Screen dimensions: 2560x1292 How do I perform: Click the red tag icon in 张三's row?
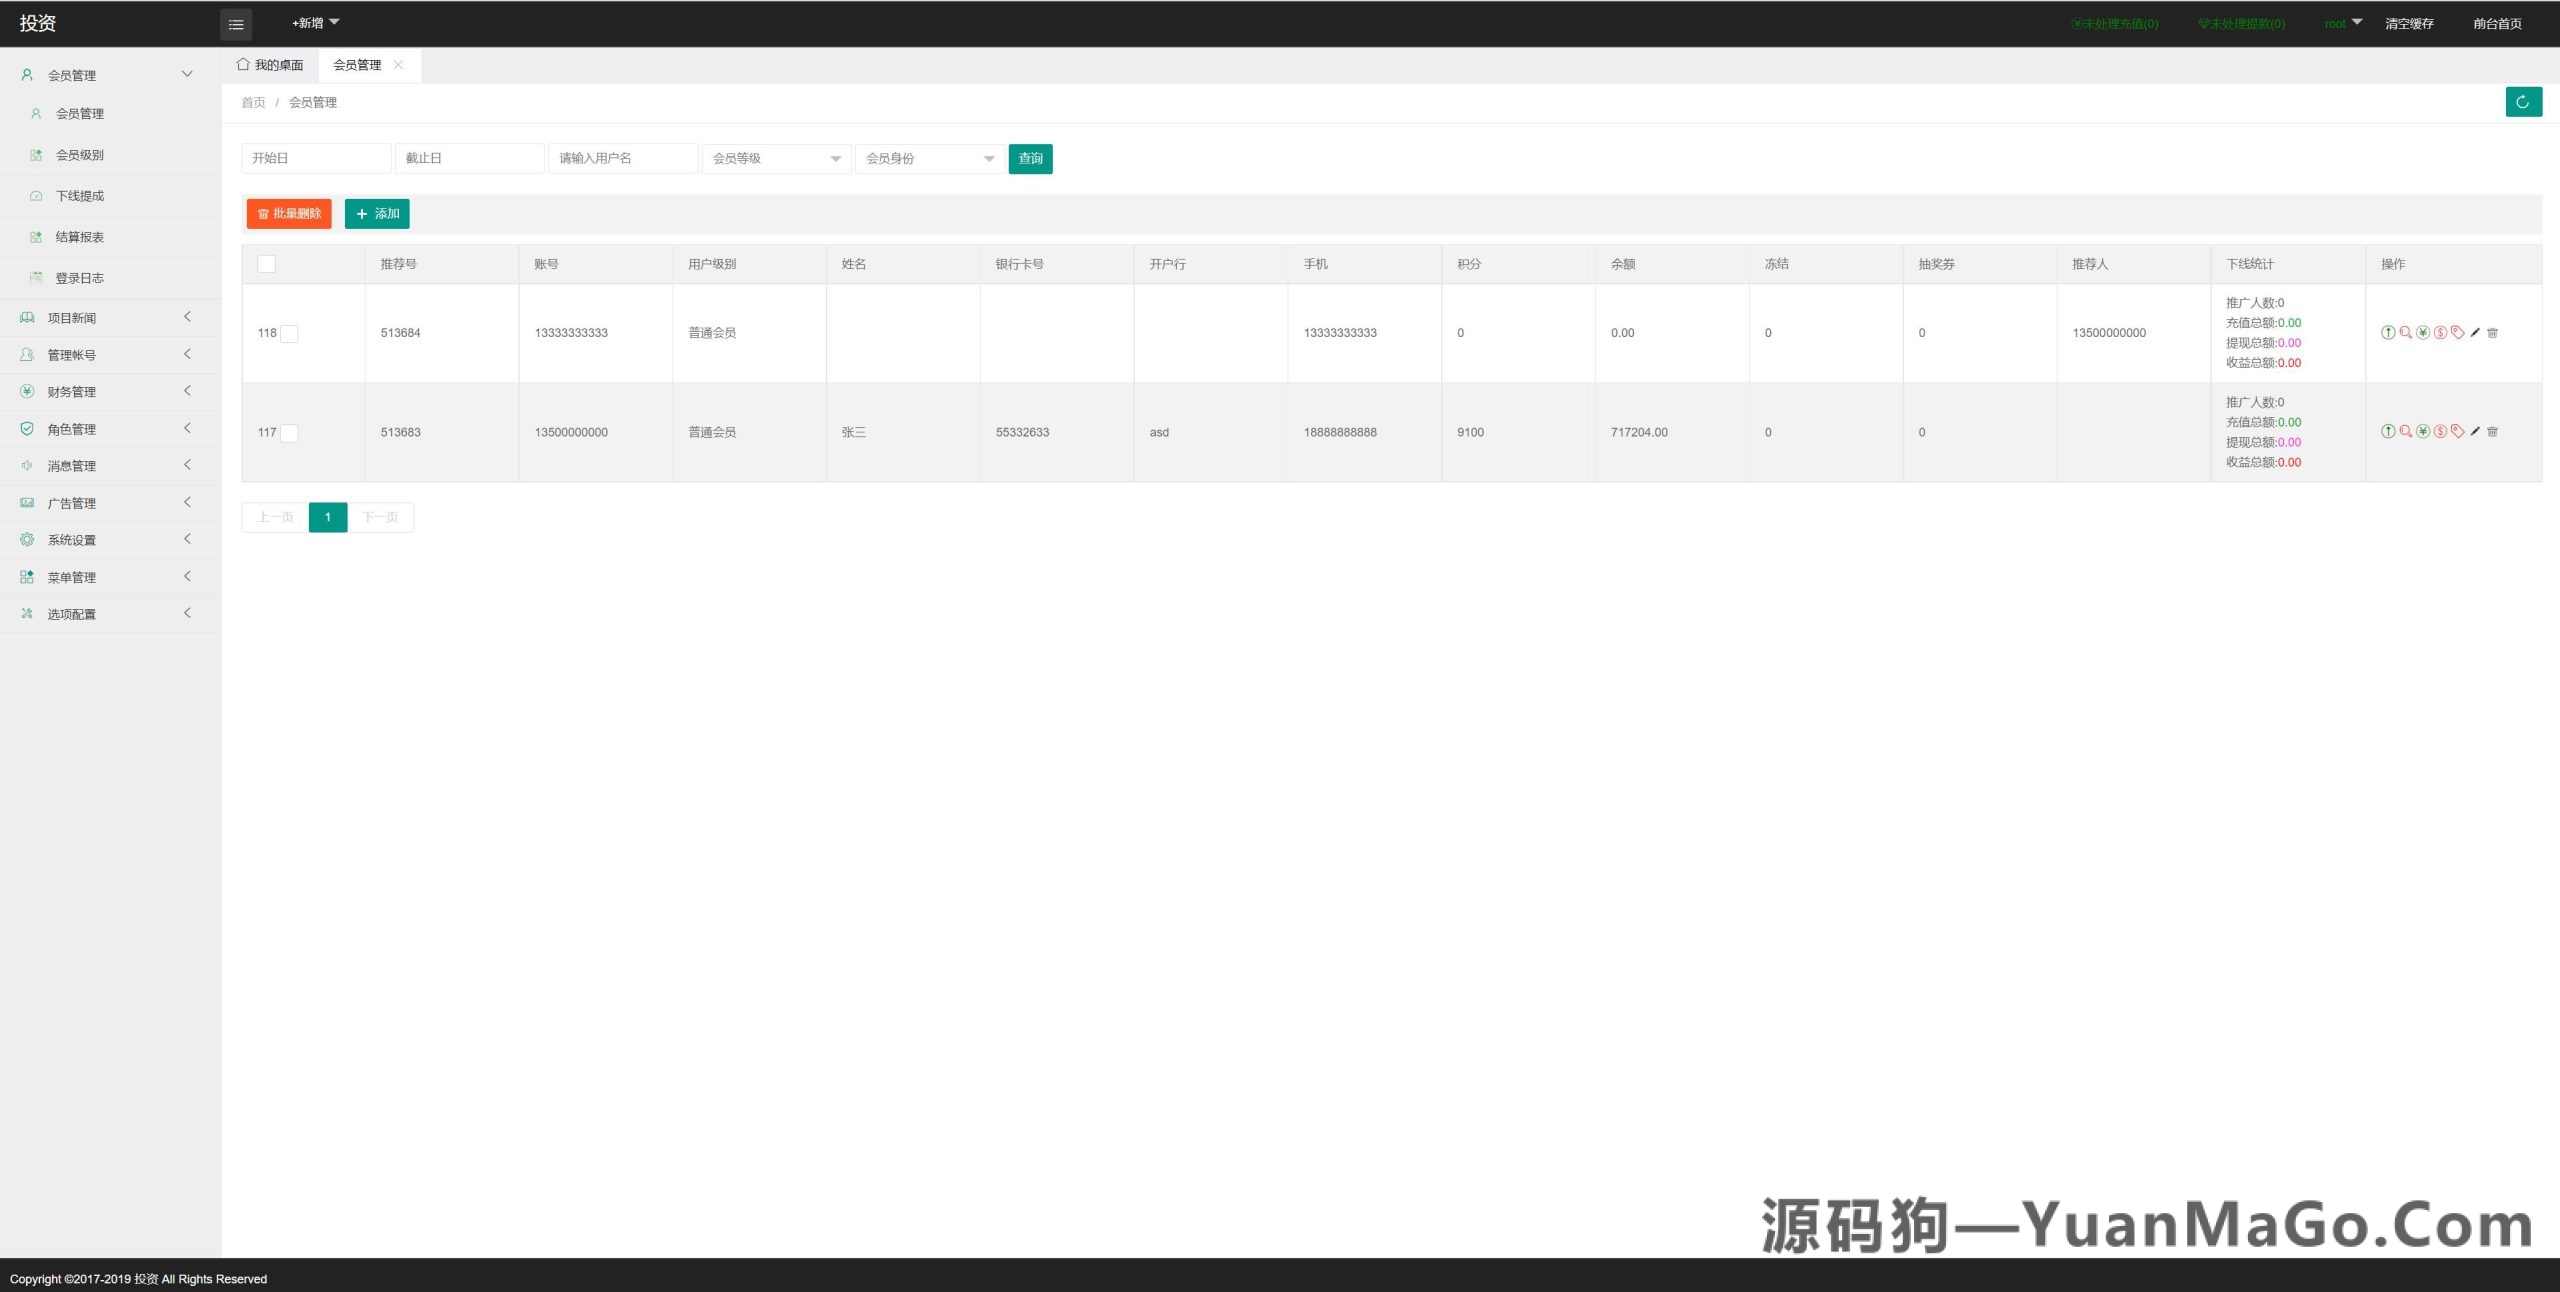point(2457,432)
